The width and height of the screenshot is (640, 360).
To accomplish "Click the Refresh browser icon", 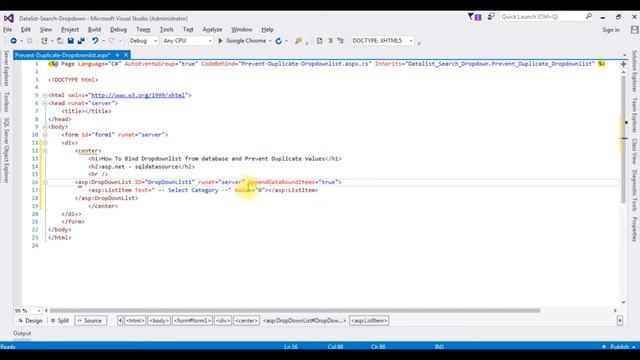I will (x=279, y=41).
